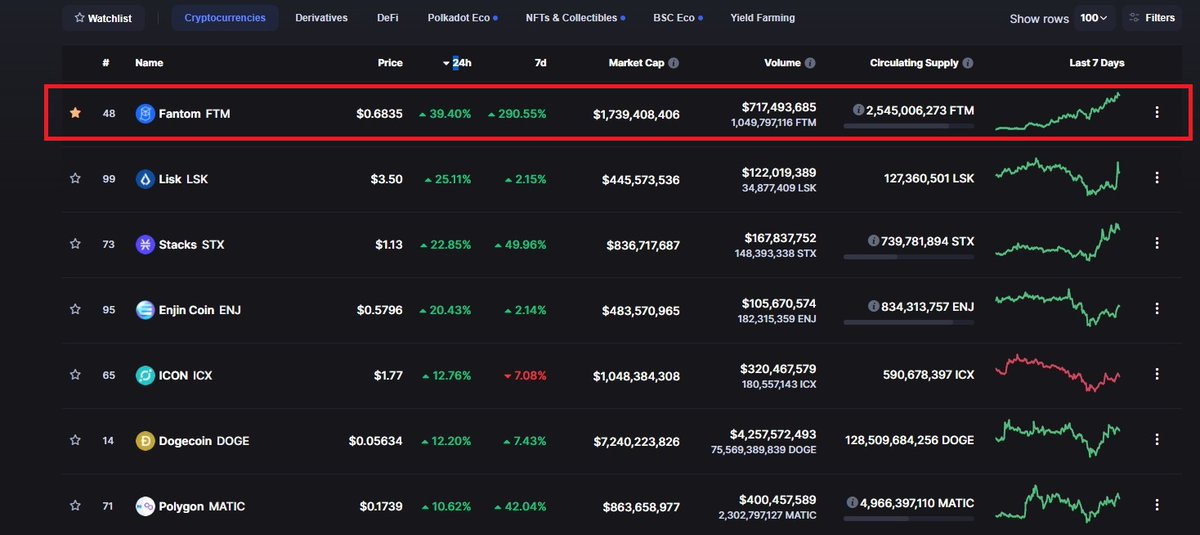Click info icon beside Stacks circulating supply
Viewport: 1200px width, 535px height.
click(875, 242)
